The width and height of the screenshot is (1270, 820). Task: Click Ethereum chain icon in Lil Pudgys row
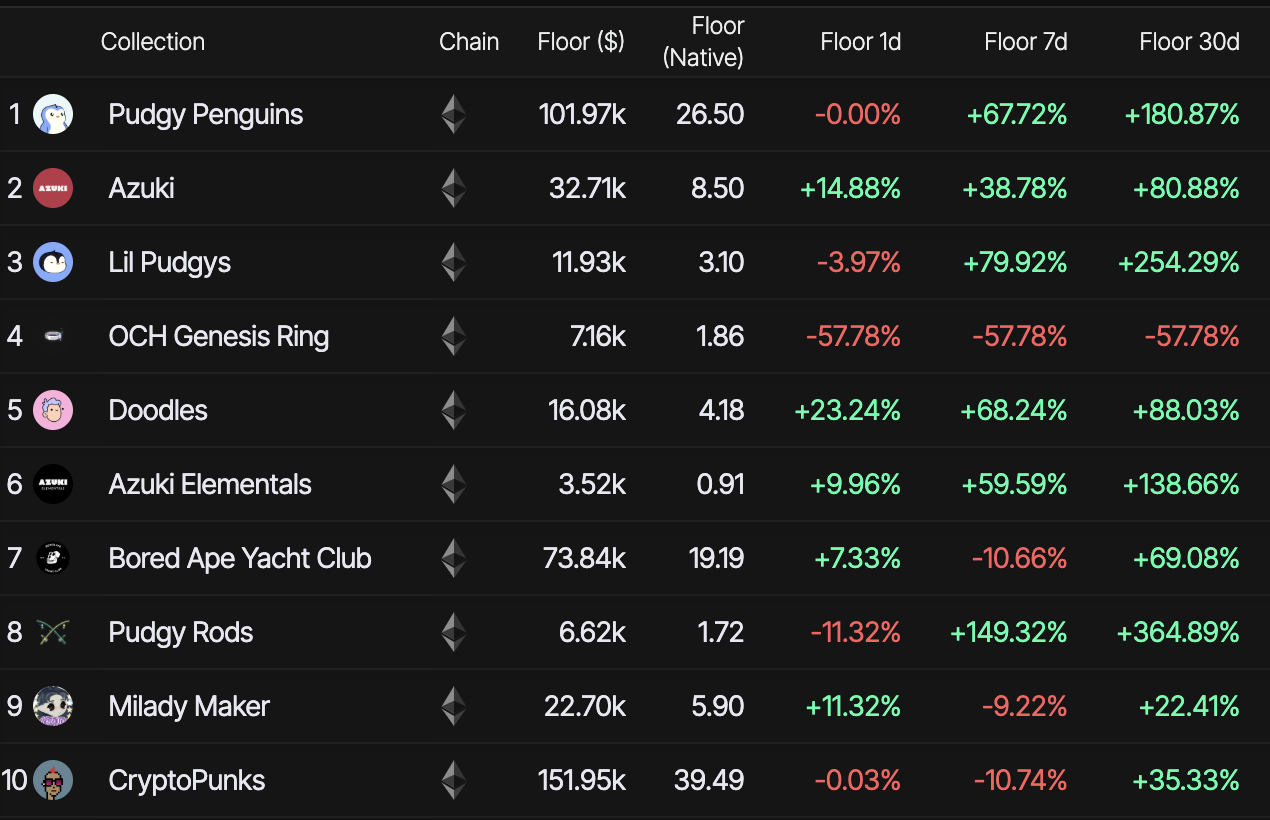pyautogui.click(x=454, y=262)
